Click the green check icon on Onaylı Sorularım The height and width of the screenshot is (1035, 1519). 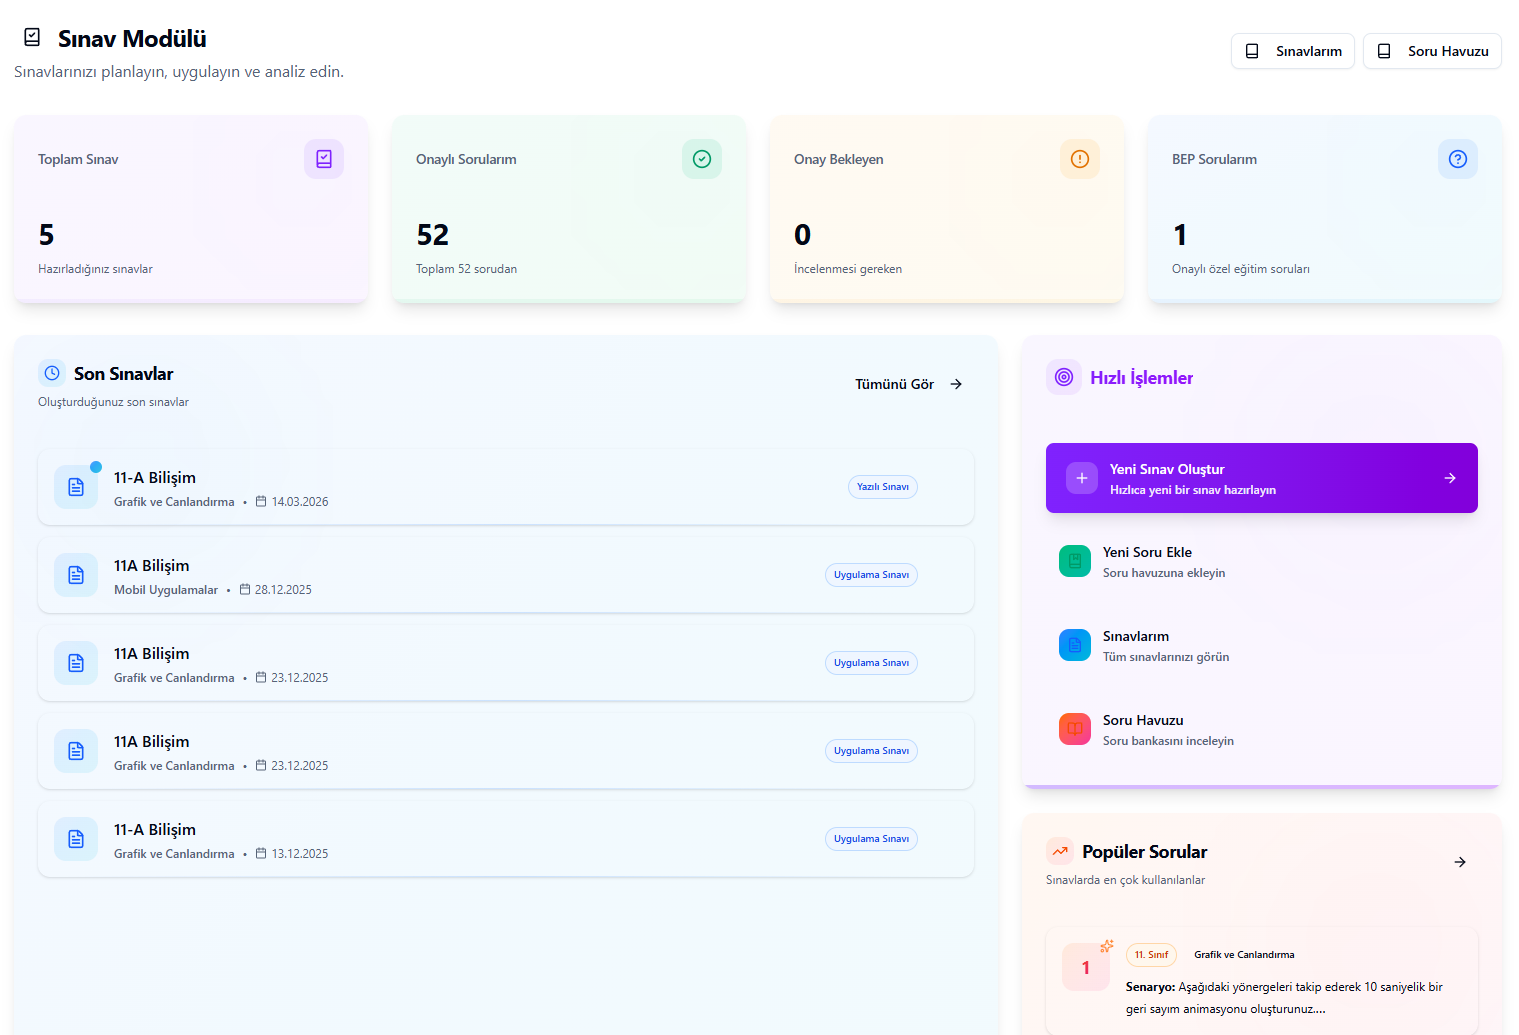tap(702, 159)
